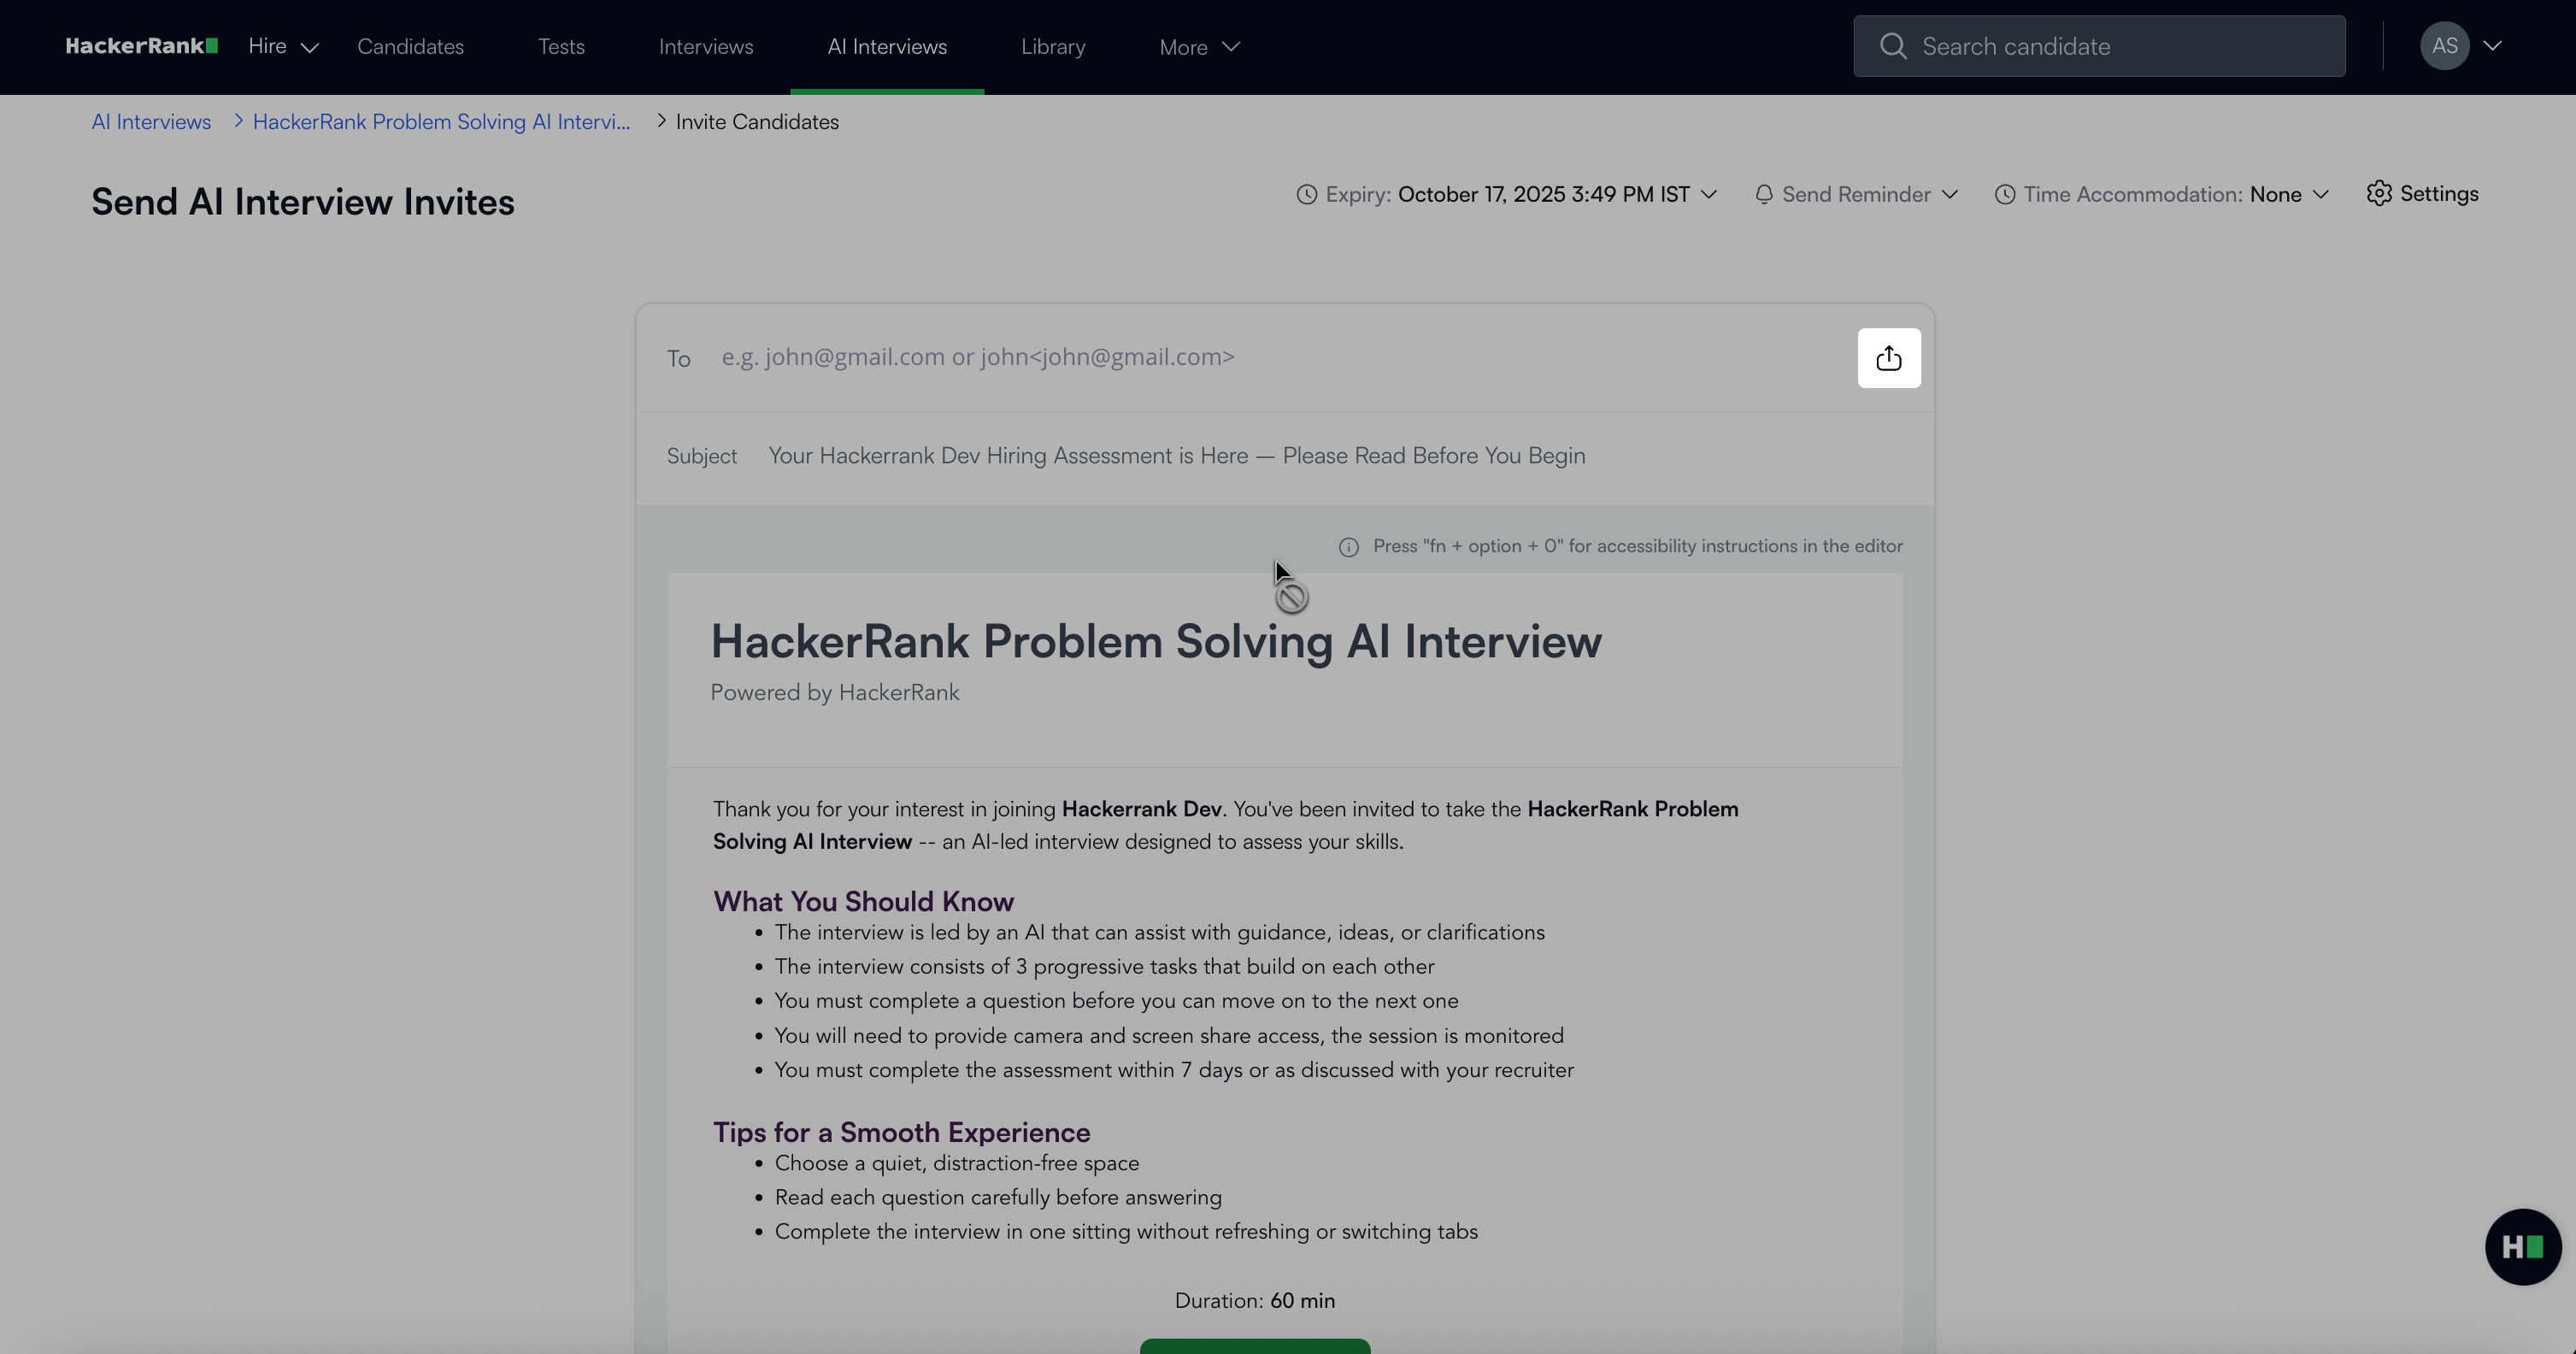Click the Invite Candidates breadcrumb text

(757, 122)
